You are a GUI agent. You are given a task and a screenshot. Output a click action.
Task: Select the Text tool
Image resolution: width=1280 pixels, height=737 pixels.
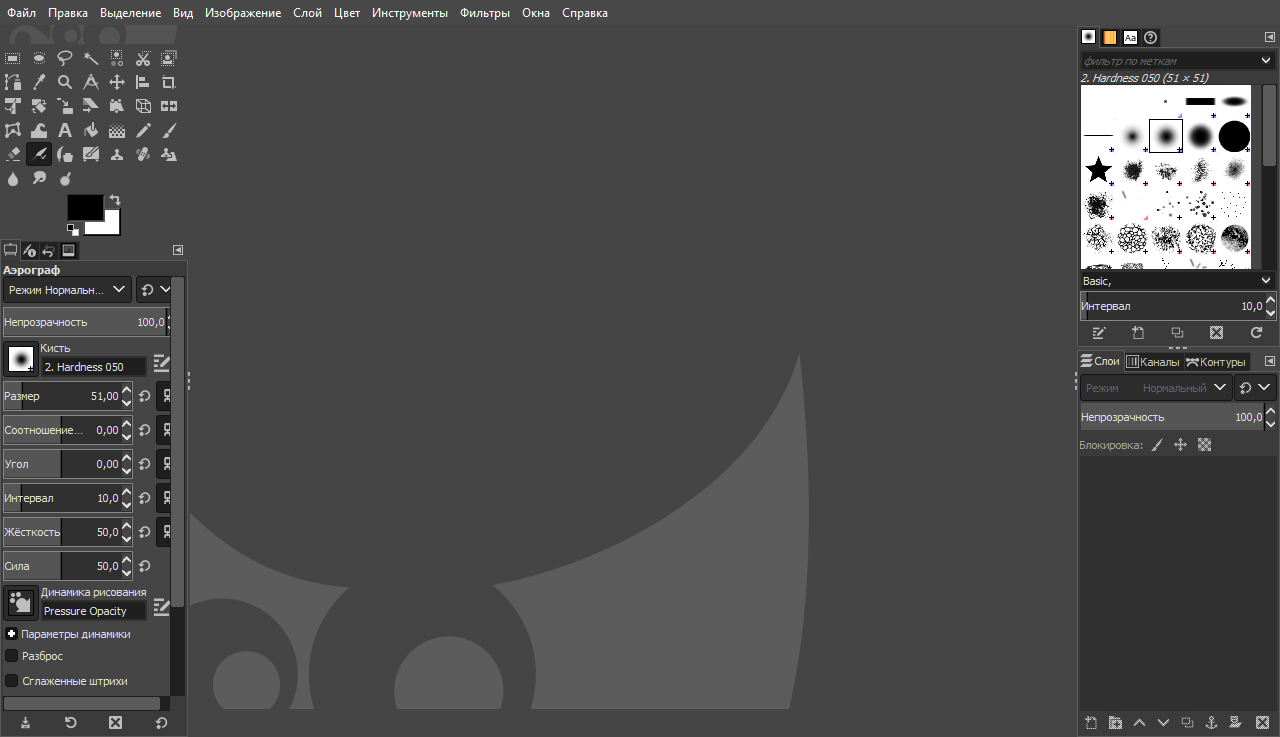(x=65, y=130)
